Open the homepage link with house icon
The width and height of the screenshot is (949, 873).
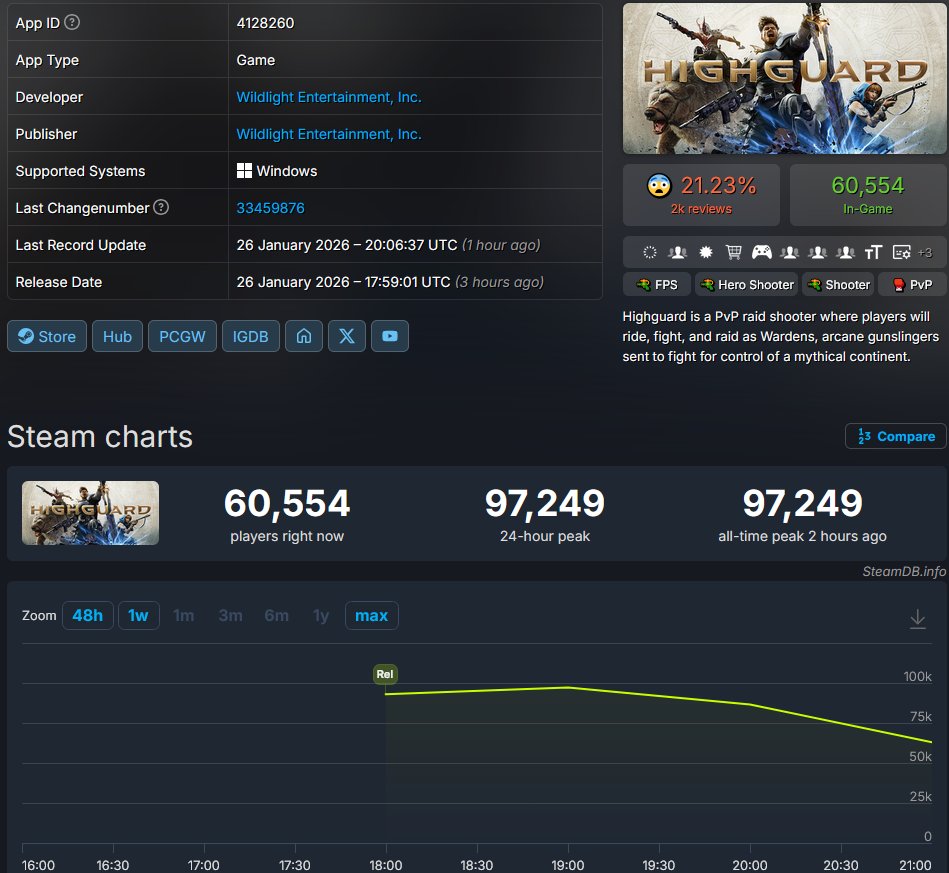coord(304,336)
